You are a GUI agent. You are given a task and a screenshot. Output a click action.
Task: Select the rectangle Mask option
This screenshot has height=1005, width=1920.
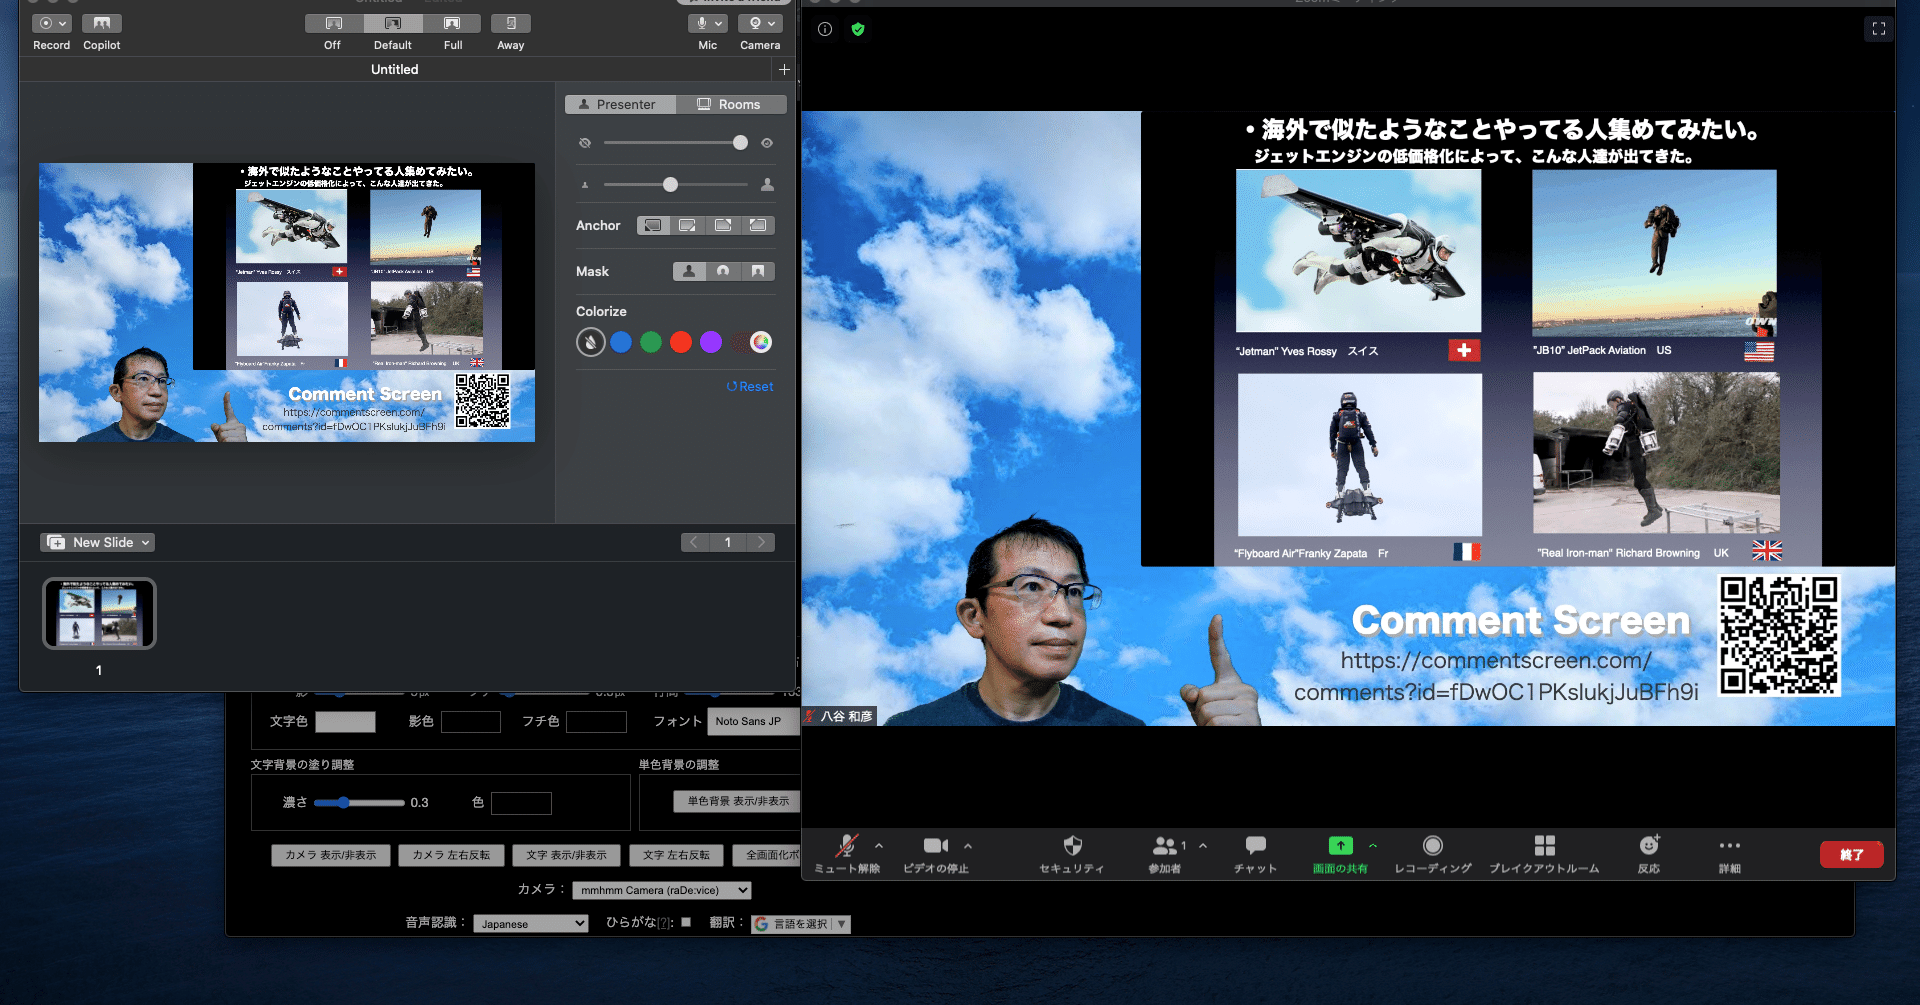click(758, 271)
